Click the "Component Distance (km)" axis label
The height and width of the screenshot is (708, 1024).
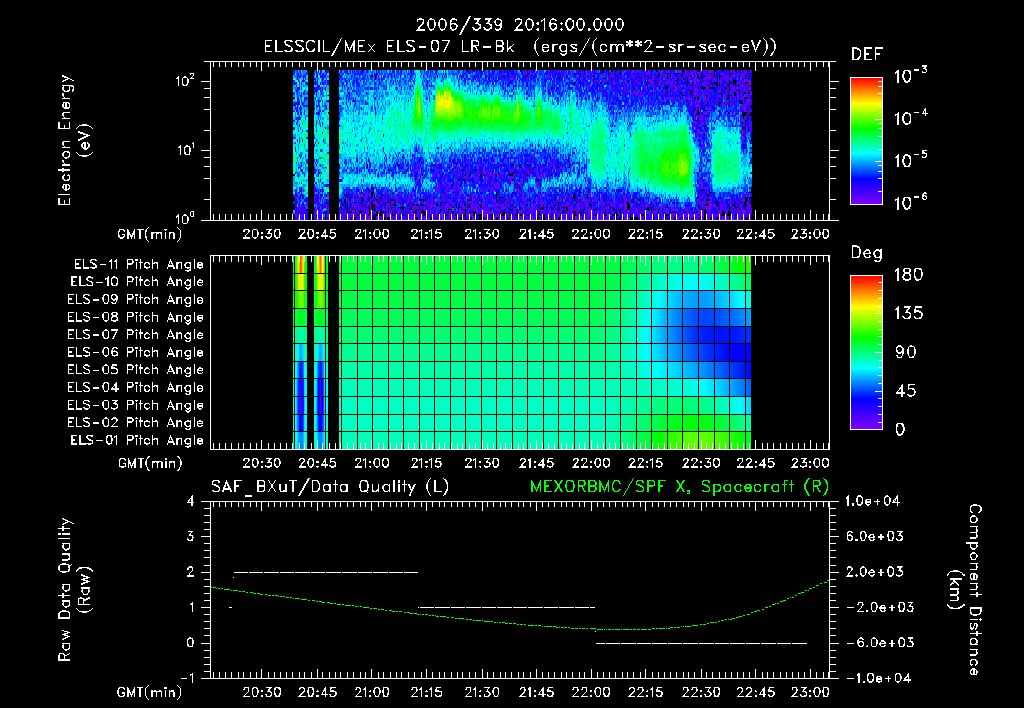click(965, 590)
